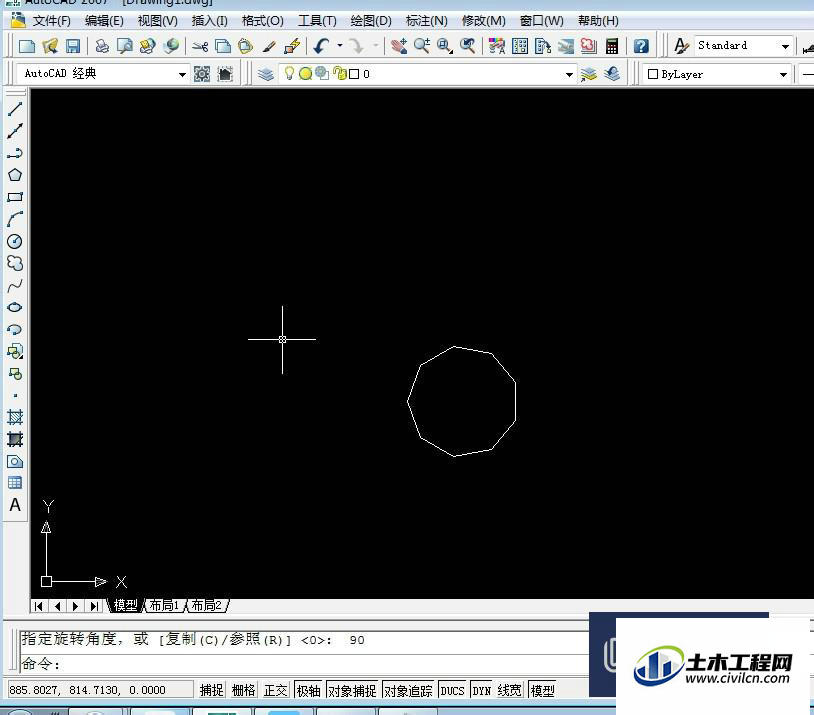Screen dimensions: 814x715
Task: Open the ByLayer color dropdown
Action: 783,74
